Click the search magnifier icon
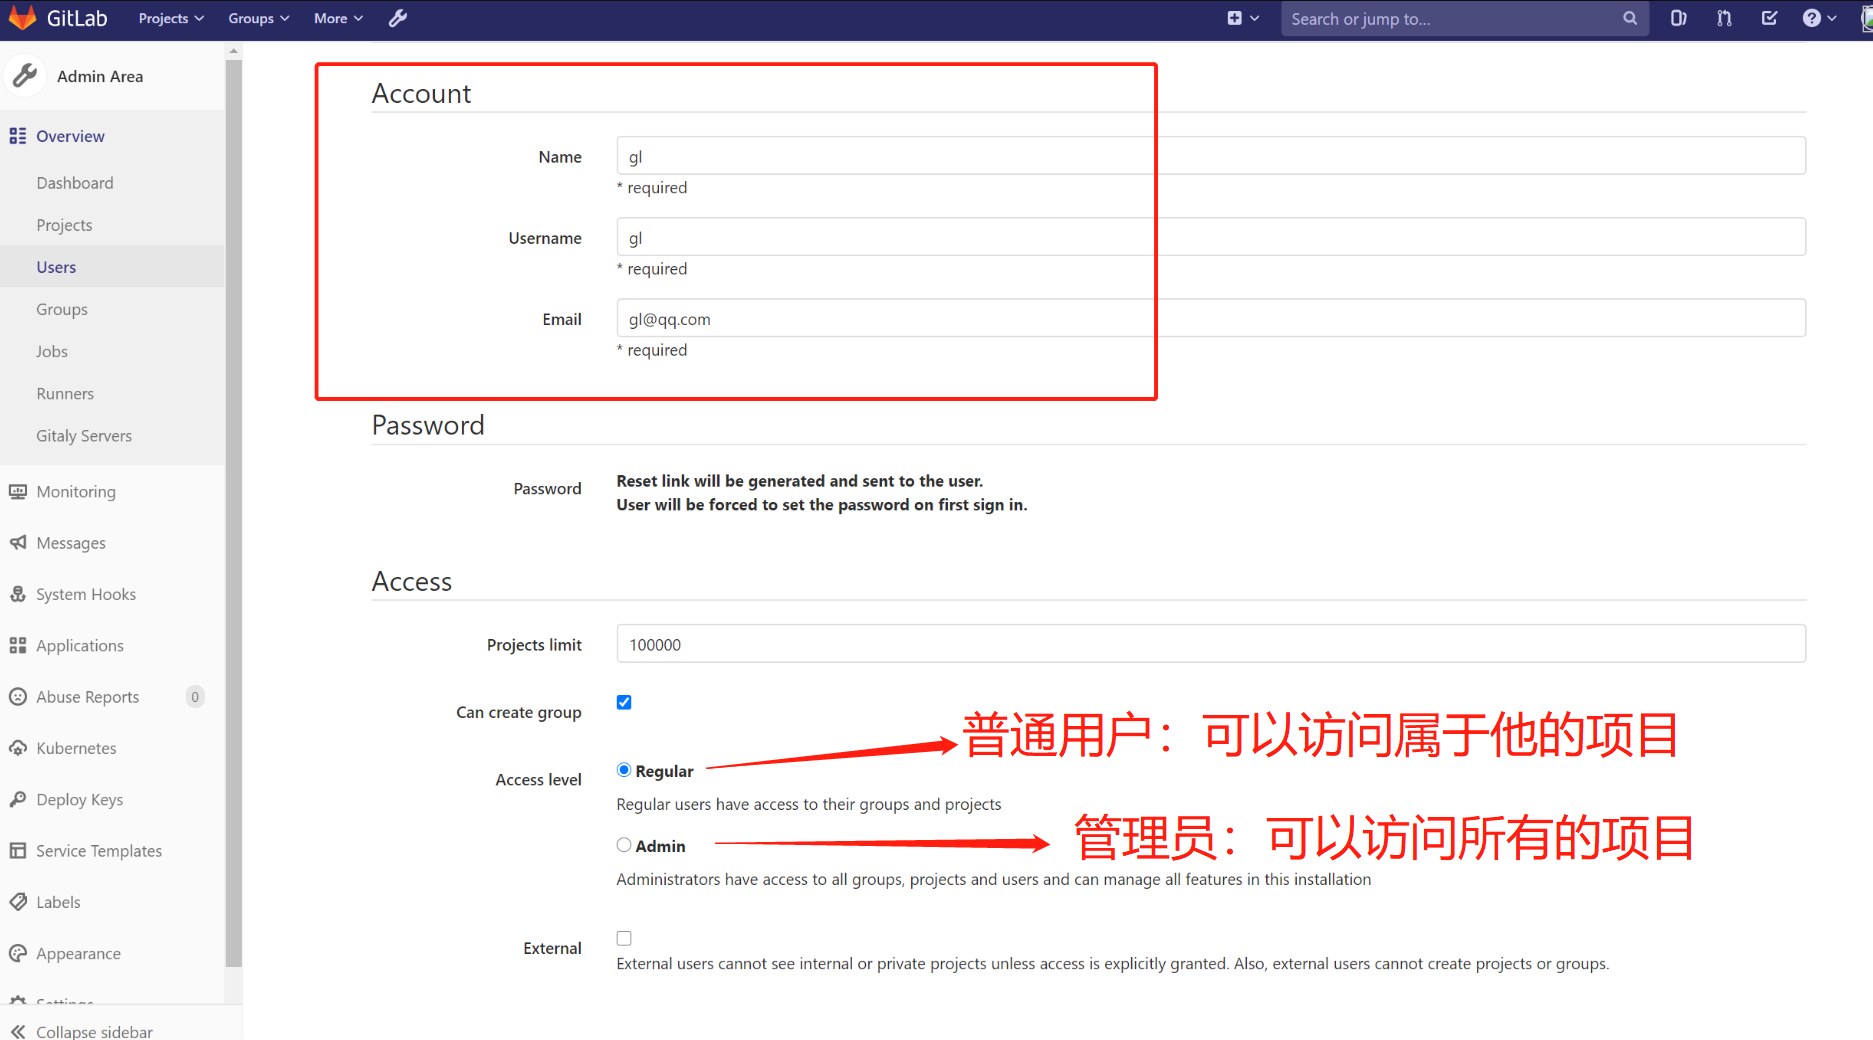The image size is (1873, 1040). coord(1630,18)
